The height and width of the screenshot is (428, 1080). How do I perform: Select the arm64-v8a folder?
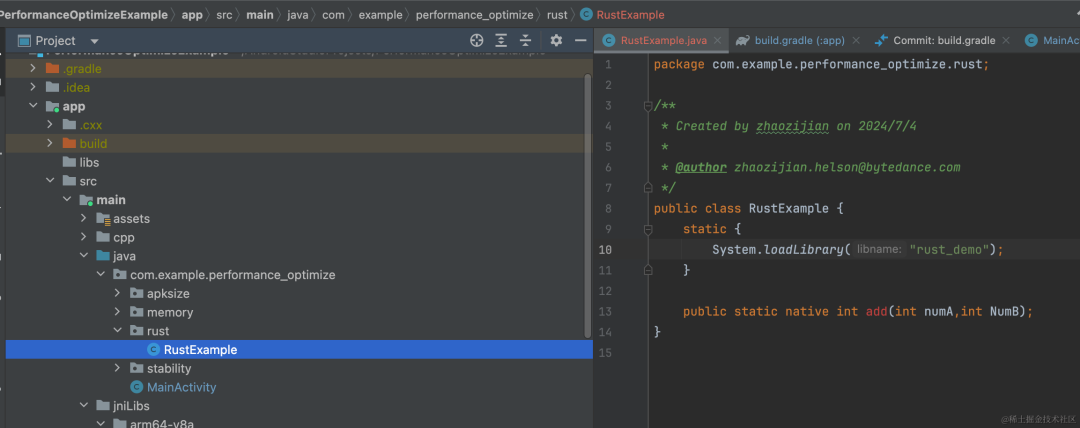point(163,424)
